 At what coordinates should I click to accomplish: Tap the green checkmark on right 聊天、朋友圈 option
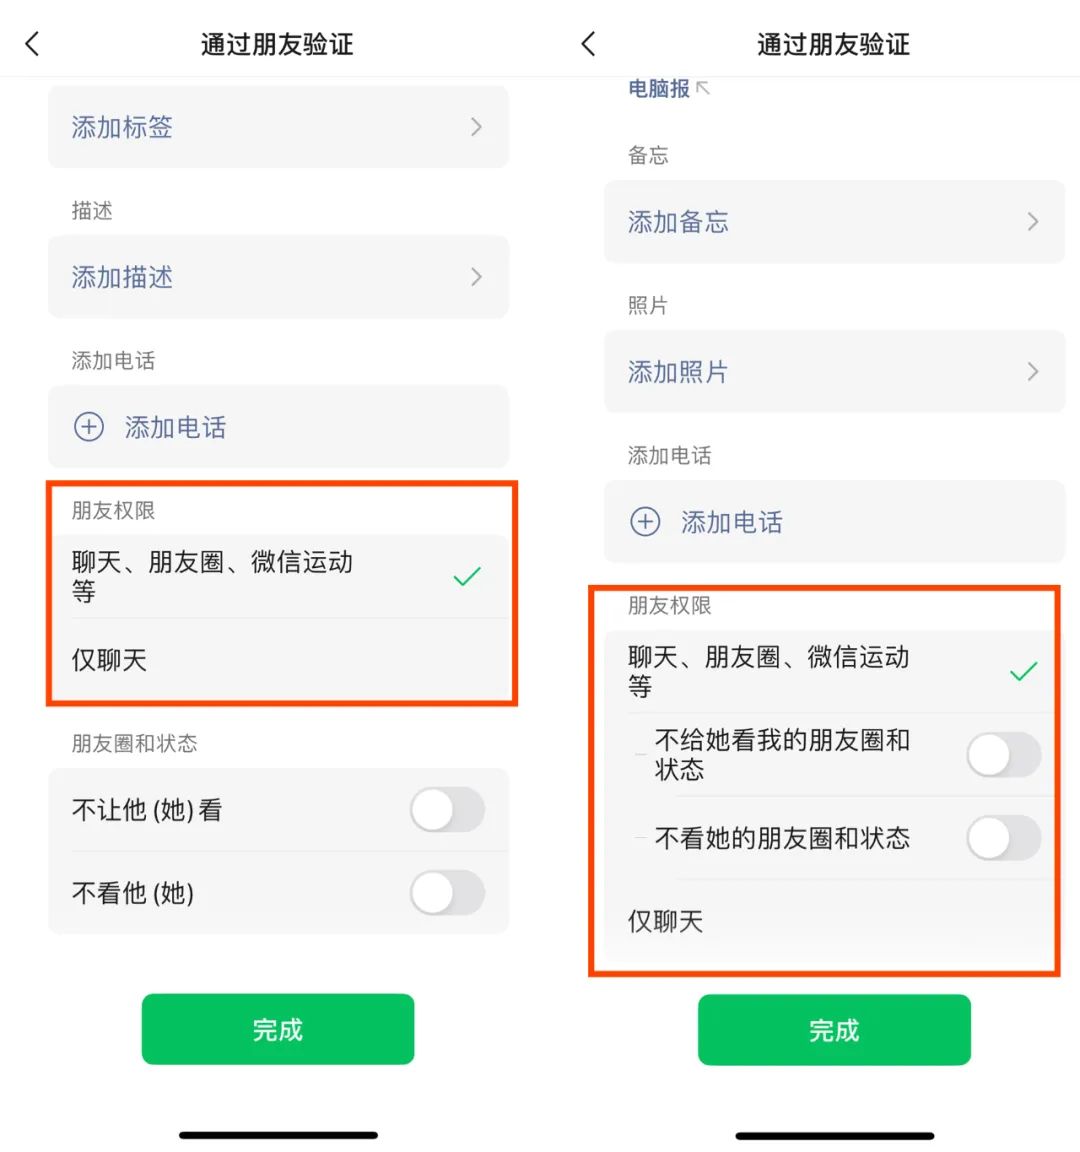click(1023, 671)
